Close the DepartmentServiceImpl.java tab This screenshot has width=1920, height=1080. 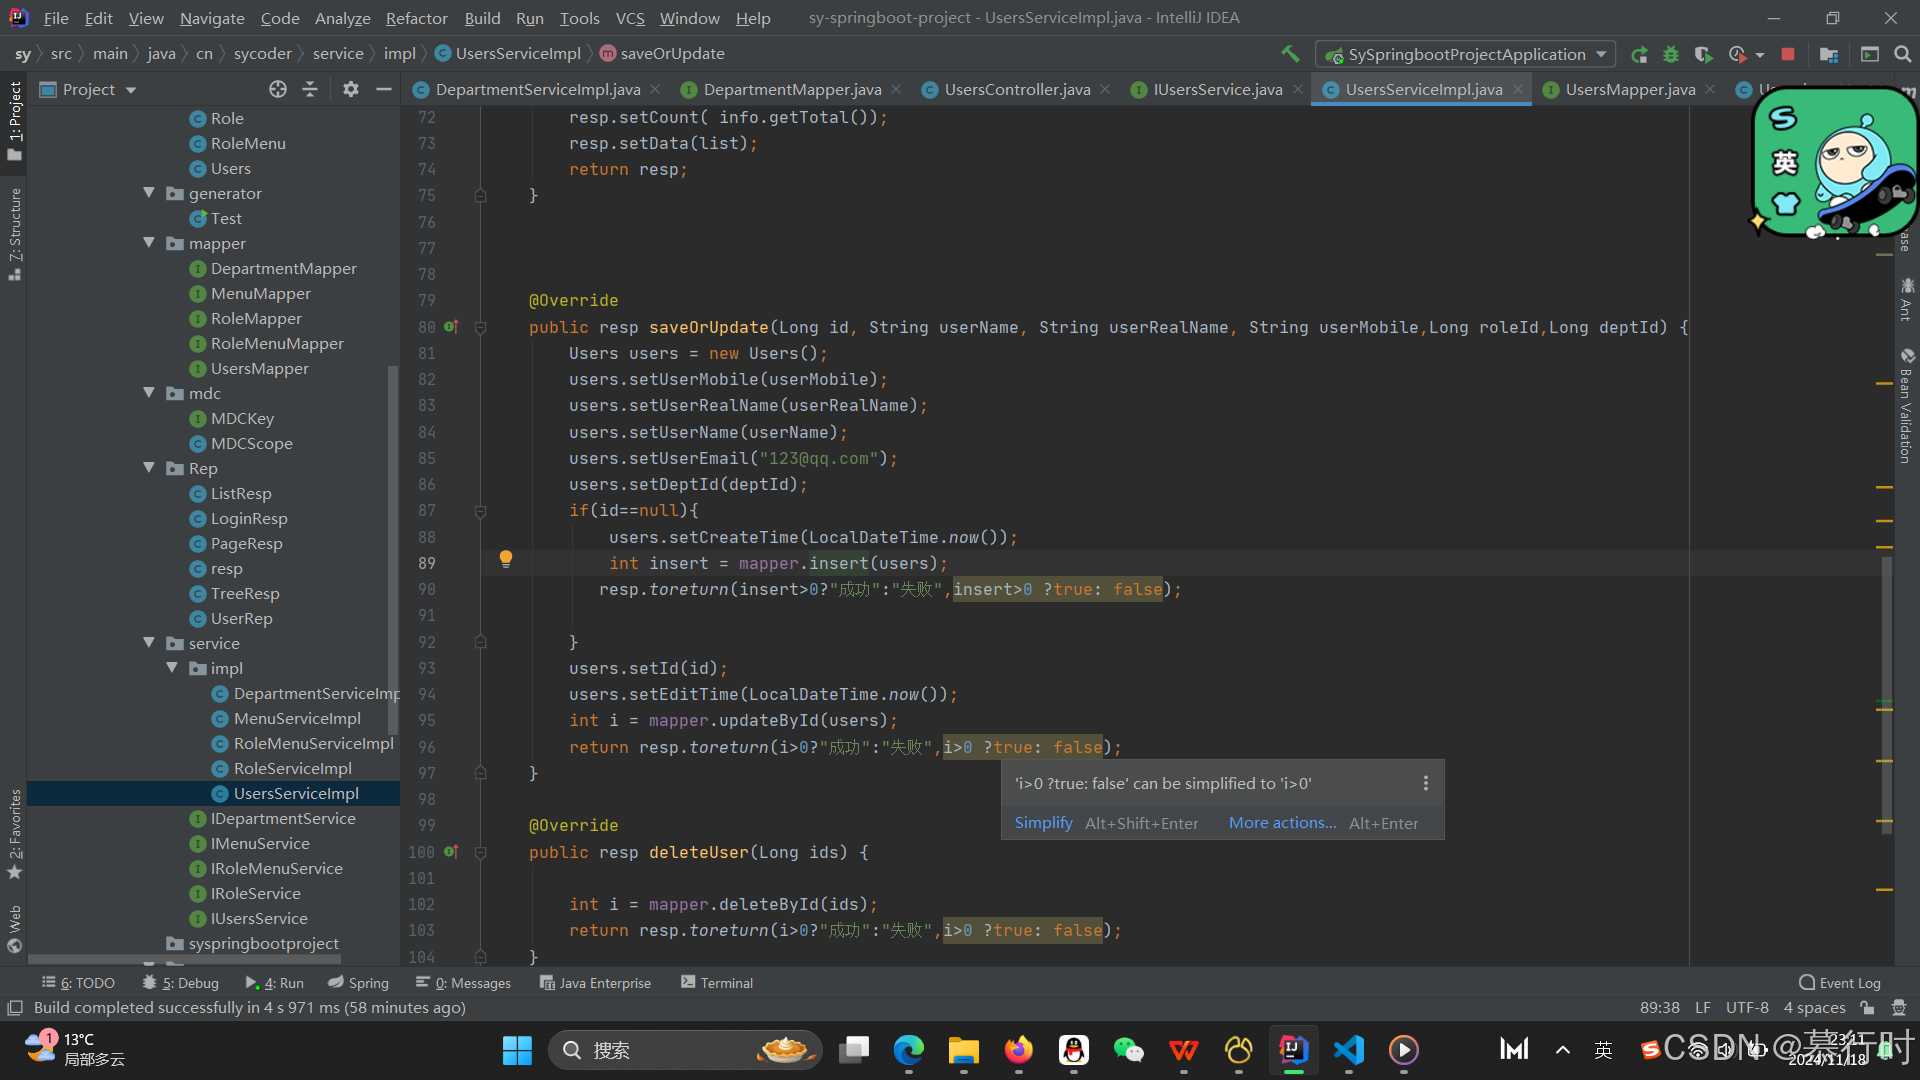click(x=655, y=89)
